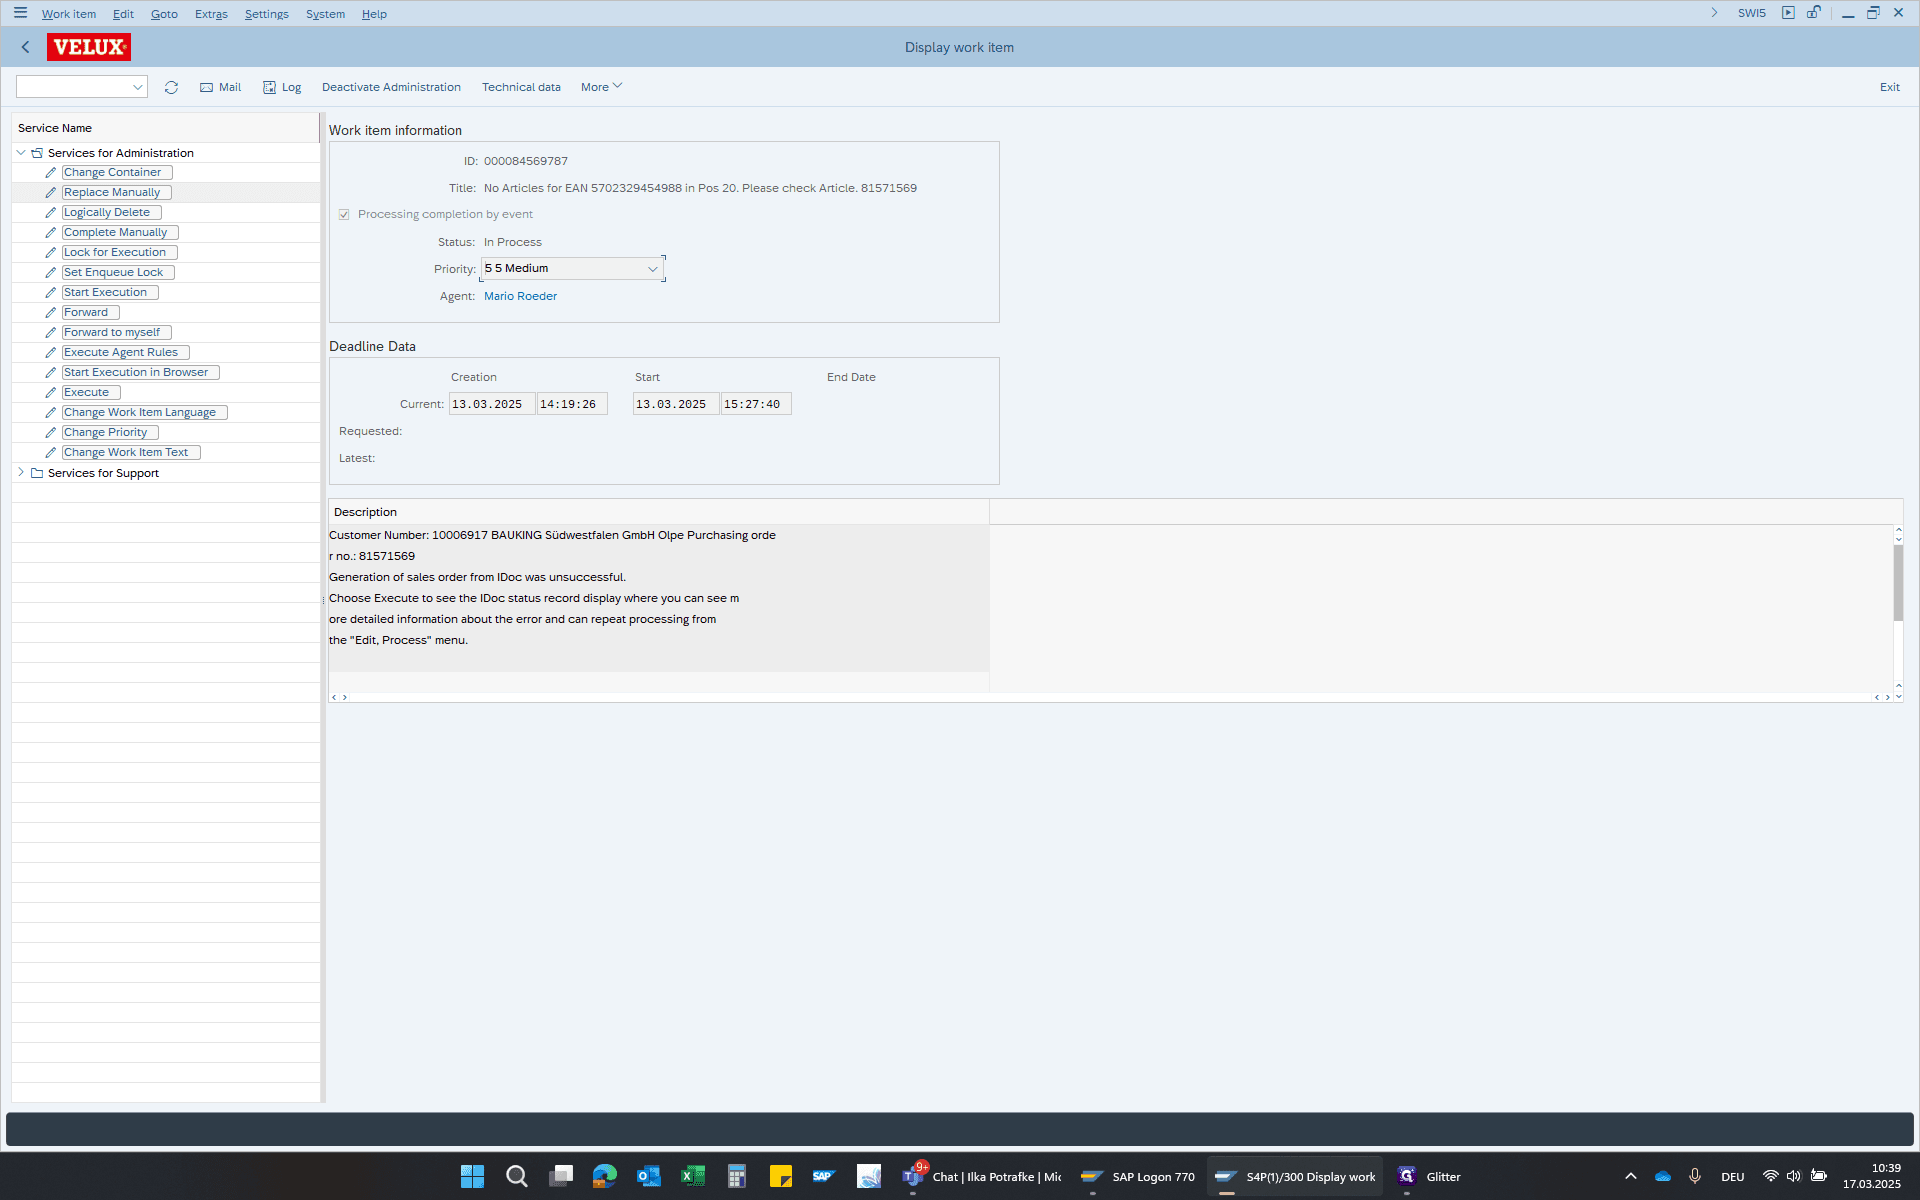Open the Settings menu
This screenshot has height=1200, width=1920.
pyautogui.click(x=266, y=14)
